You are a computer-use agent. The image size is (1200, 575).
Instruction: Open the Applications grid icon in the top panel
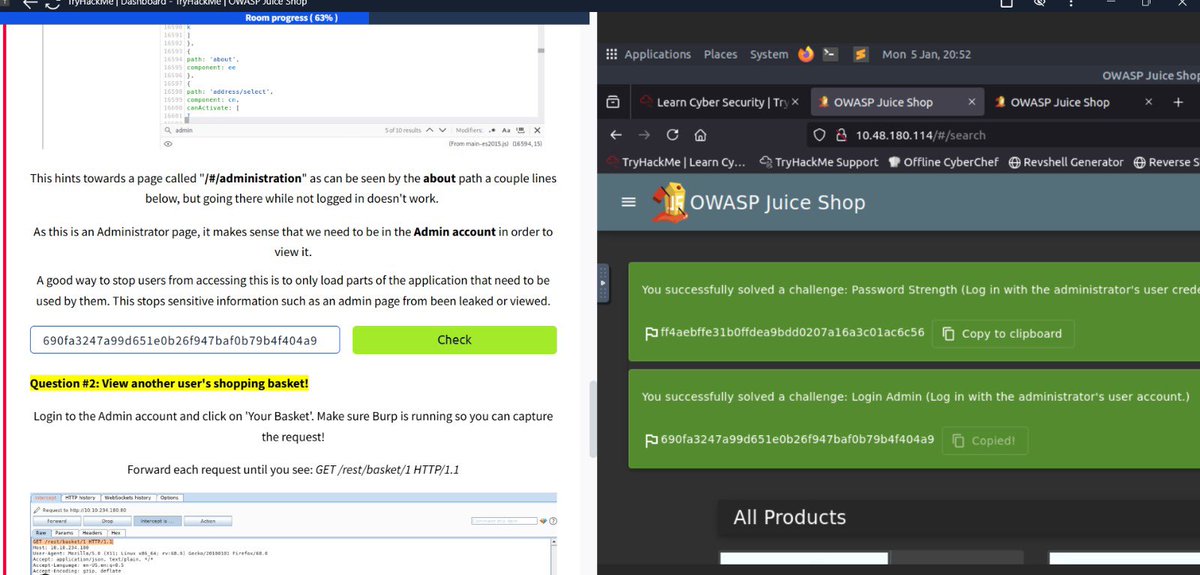(x=611, y=55)
